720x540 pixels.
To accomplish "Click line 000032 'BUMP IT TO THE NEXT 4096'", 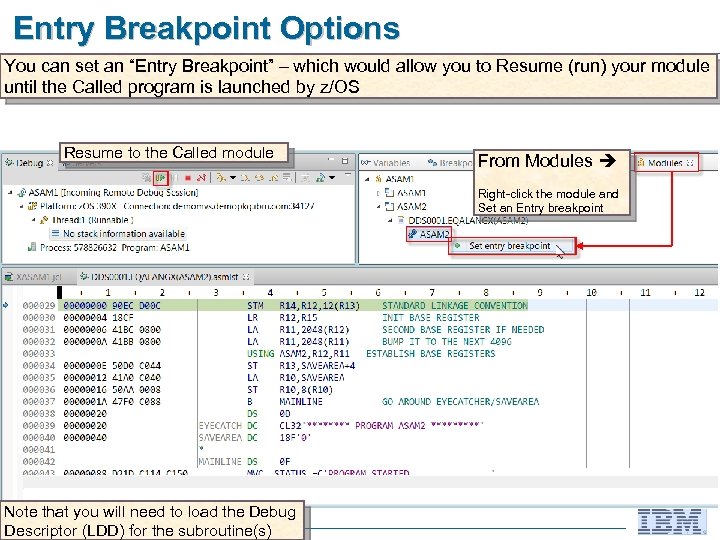I will point(447,342).
